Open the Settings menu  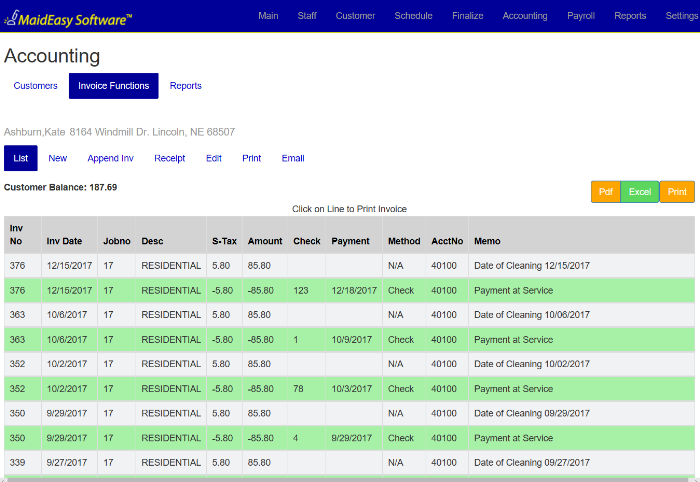coord(682,16)
